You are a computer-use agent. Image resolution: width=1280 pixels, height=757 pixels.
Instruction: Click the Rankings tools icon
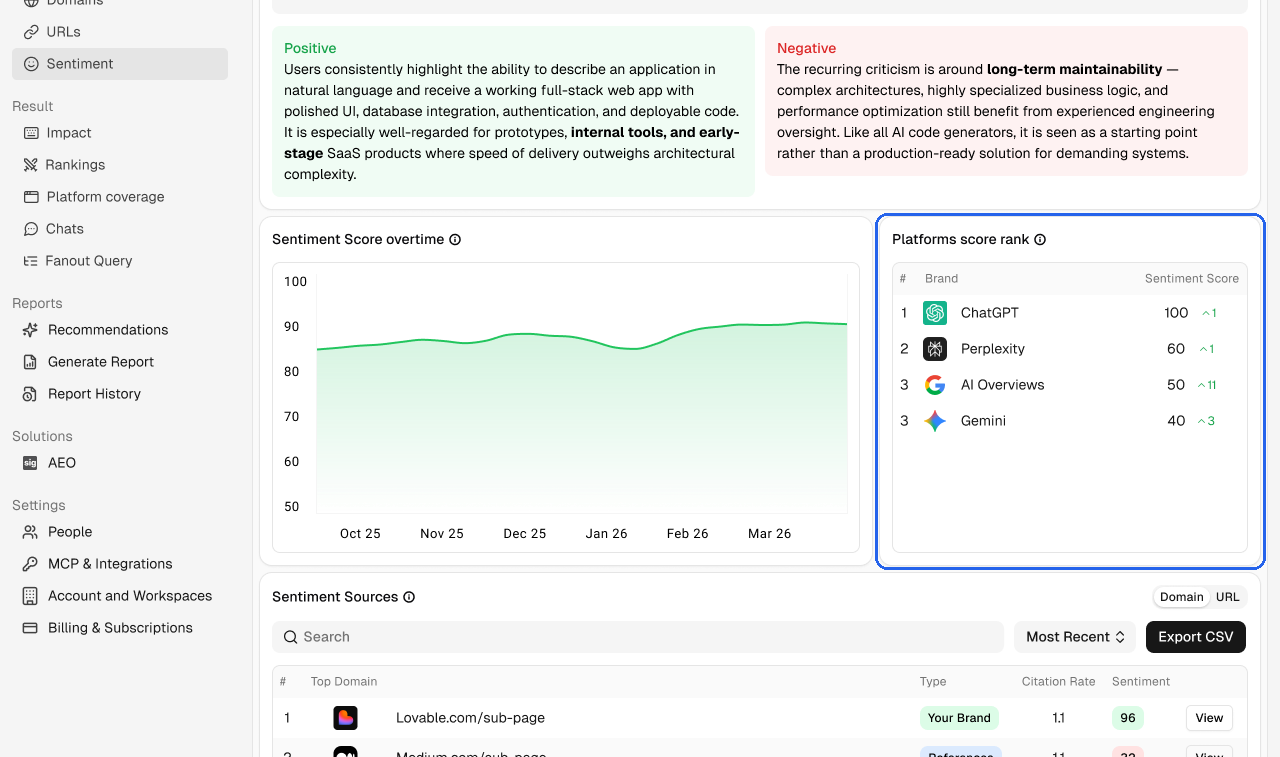pos(31,165)
